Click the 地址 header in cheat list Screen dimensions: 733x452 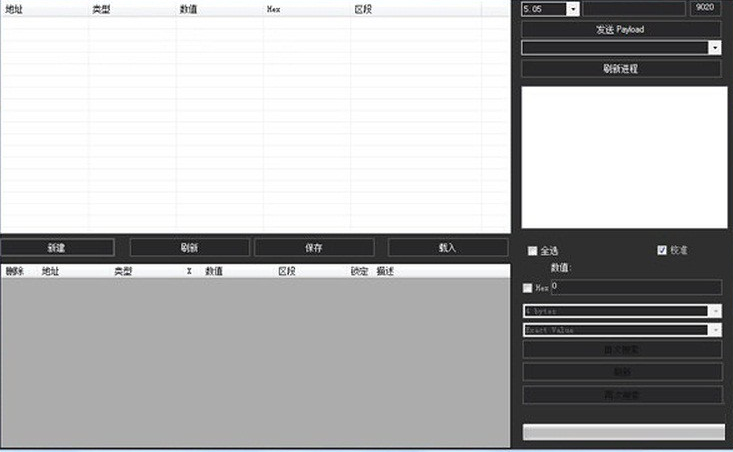click(50, 271)
